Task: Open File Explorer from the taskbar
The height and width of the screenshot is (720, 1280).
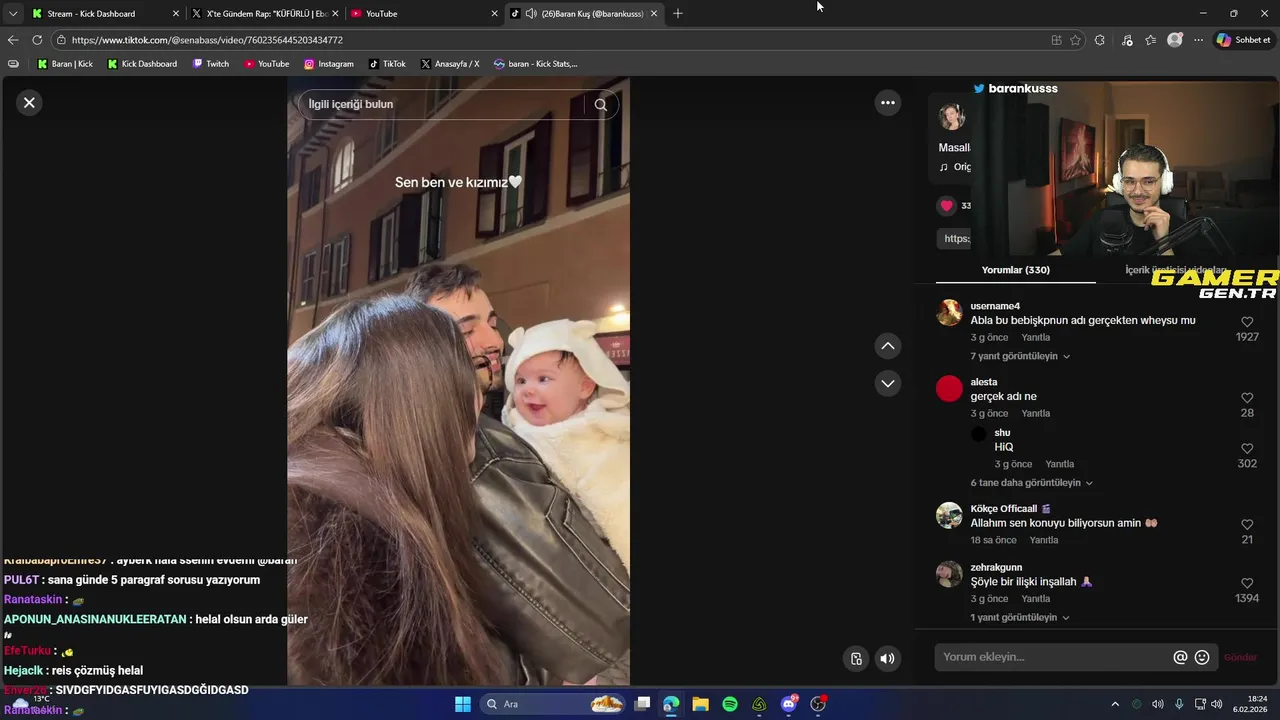Action: coord(700,704)
